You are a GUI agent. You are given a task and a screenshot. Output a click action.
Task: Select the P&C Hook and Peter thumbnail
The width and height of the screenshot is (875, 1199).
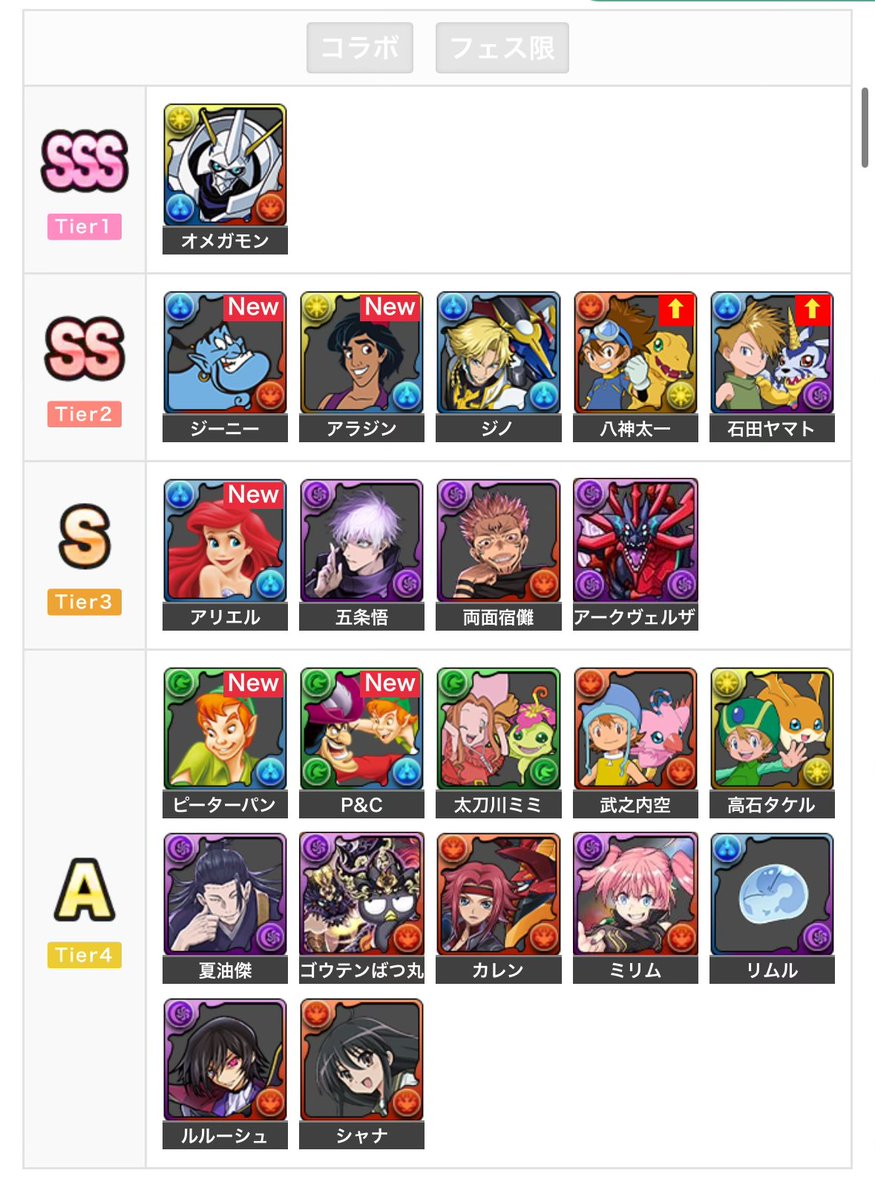[361, 729]
